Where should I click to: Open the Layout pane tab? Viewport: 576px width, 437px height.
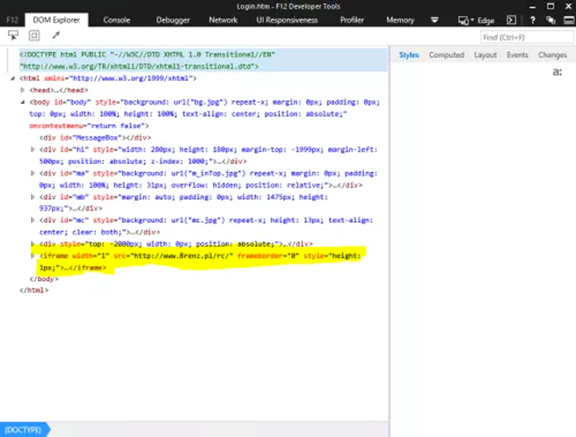485,55
